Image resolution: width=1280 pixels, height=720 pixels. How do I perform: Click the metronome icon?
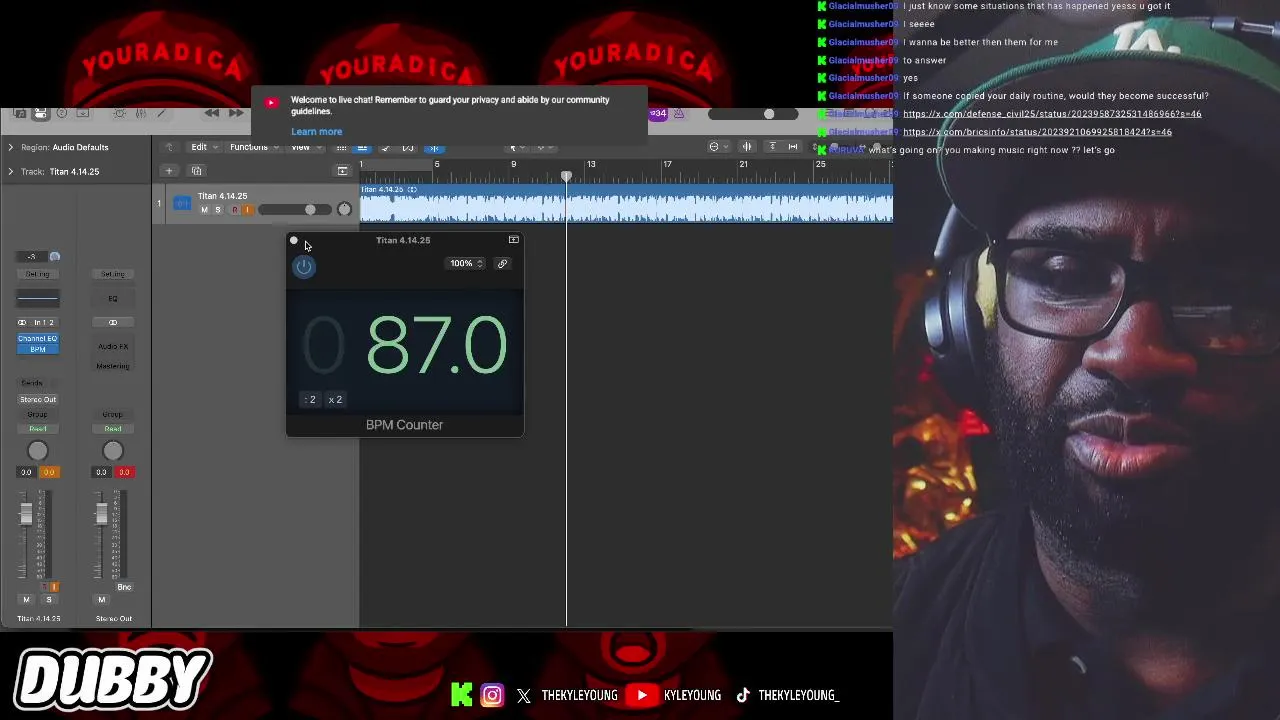[x=679, y=113]
